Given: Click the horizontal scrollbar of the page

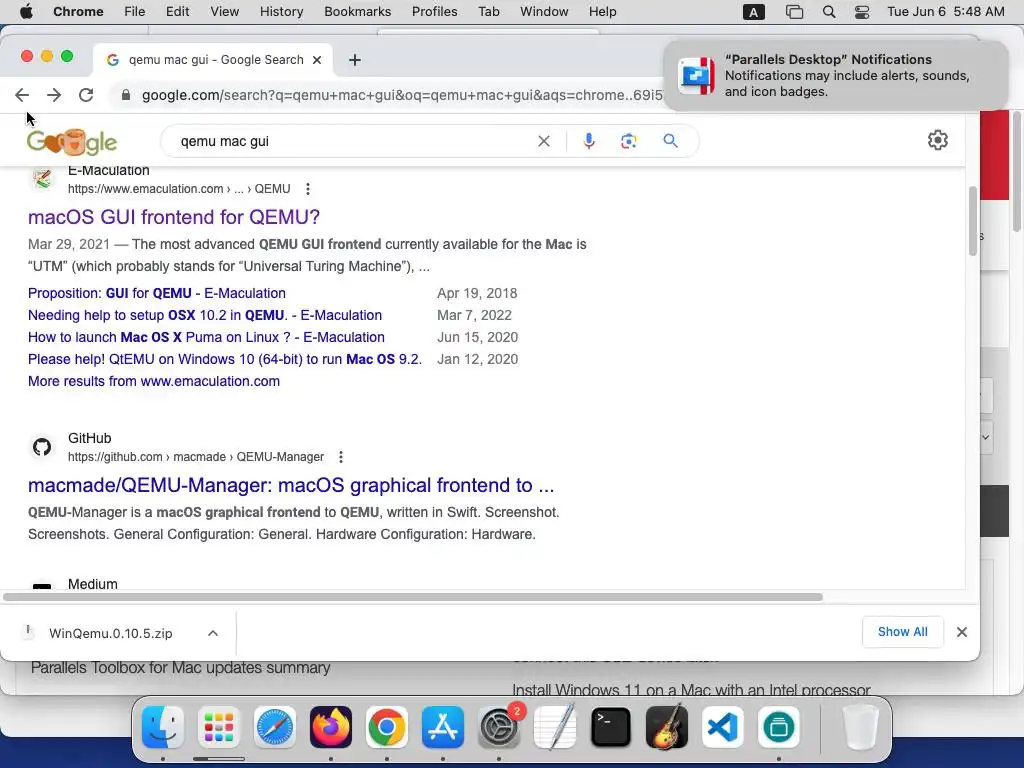Looking at the screenshot, I should coord(413,597).
